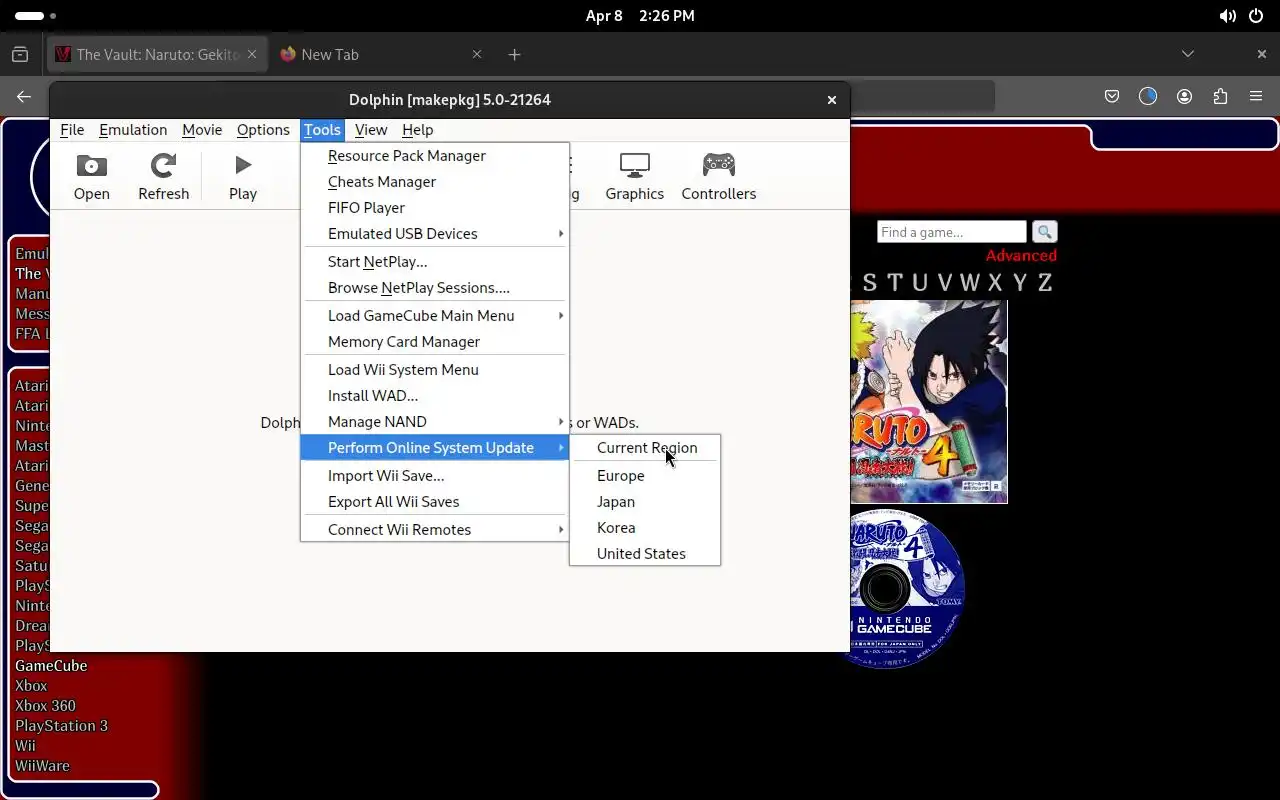Select Load Wii System Menu
This screenshot has width=1280, height=800.
[x=435, y=370]
